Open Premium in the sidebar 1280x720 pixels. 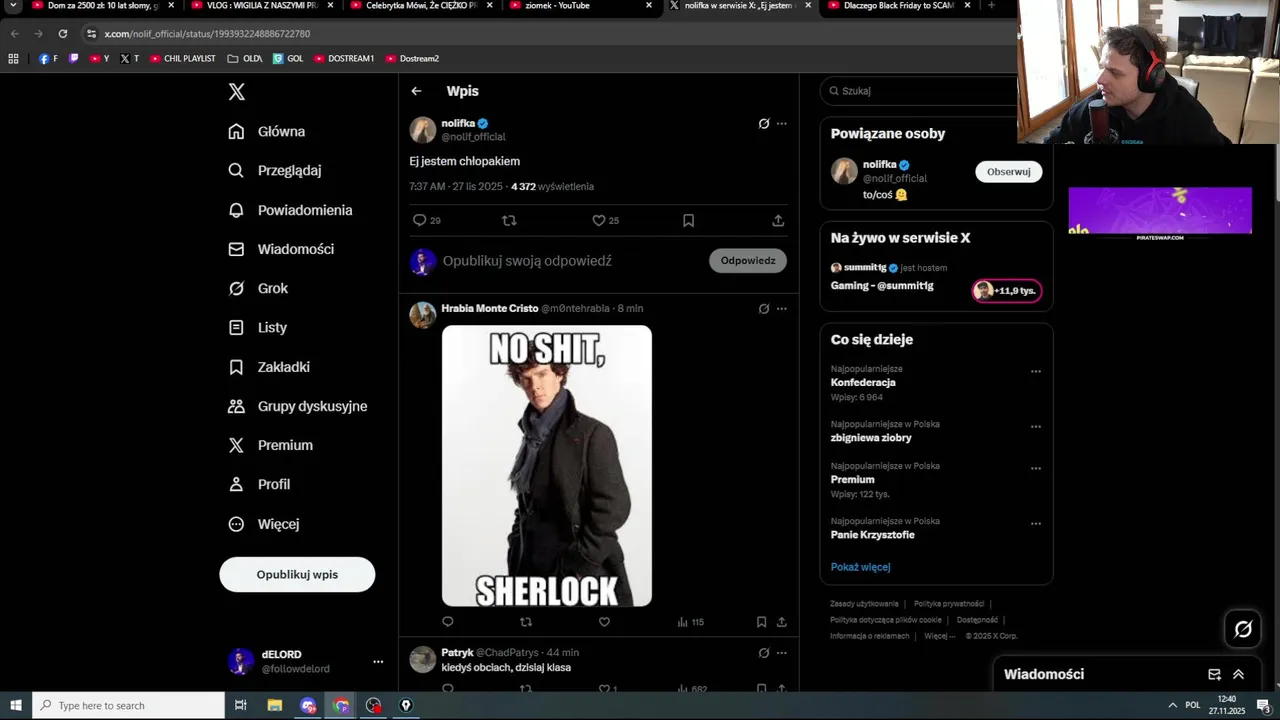(270, 445)
